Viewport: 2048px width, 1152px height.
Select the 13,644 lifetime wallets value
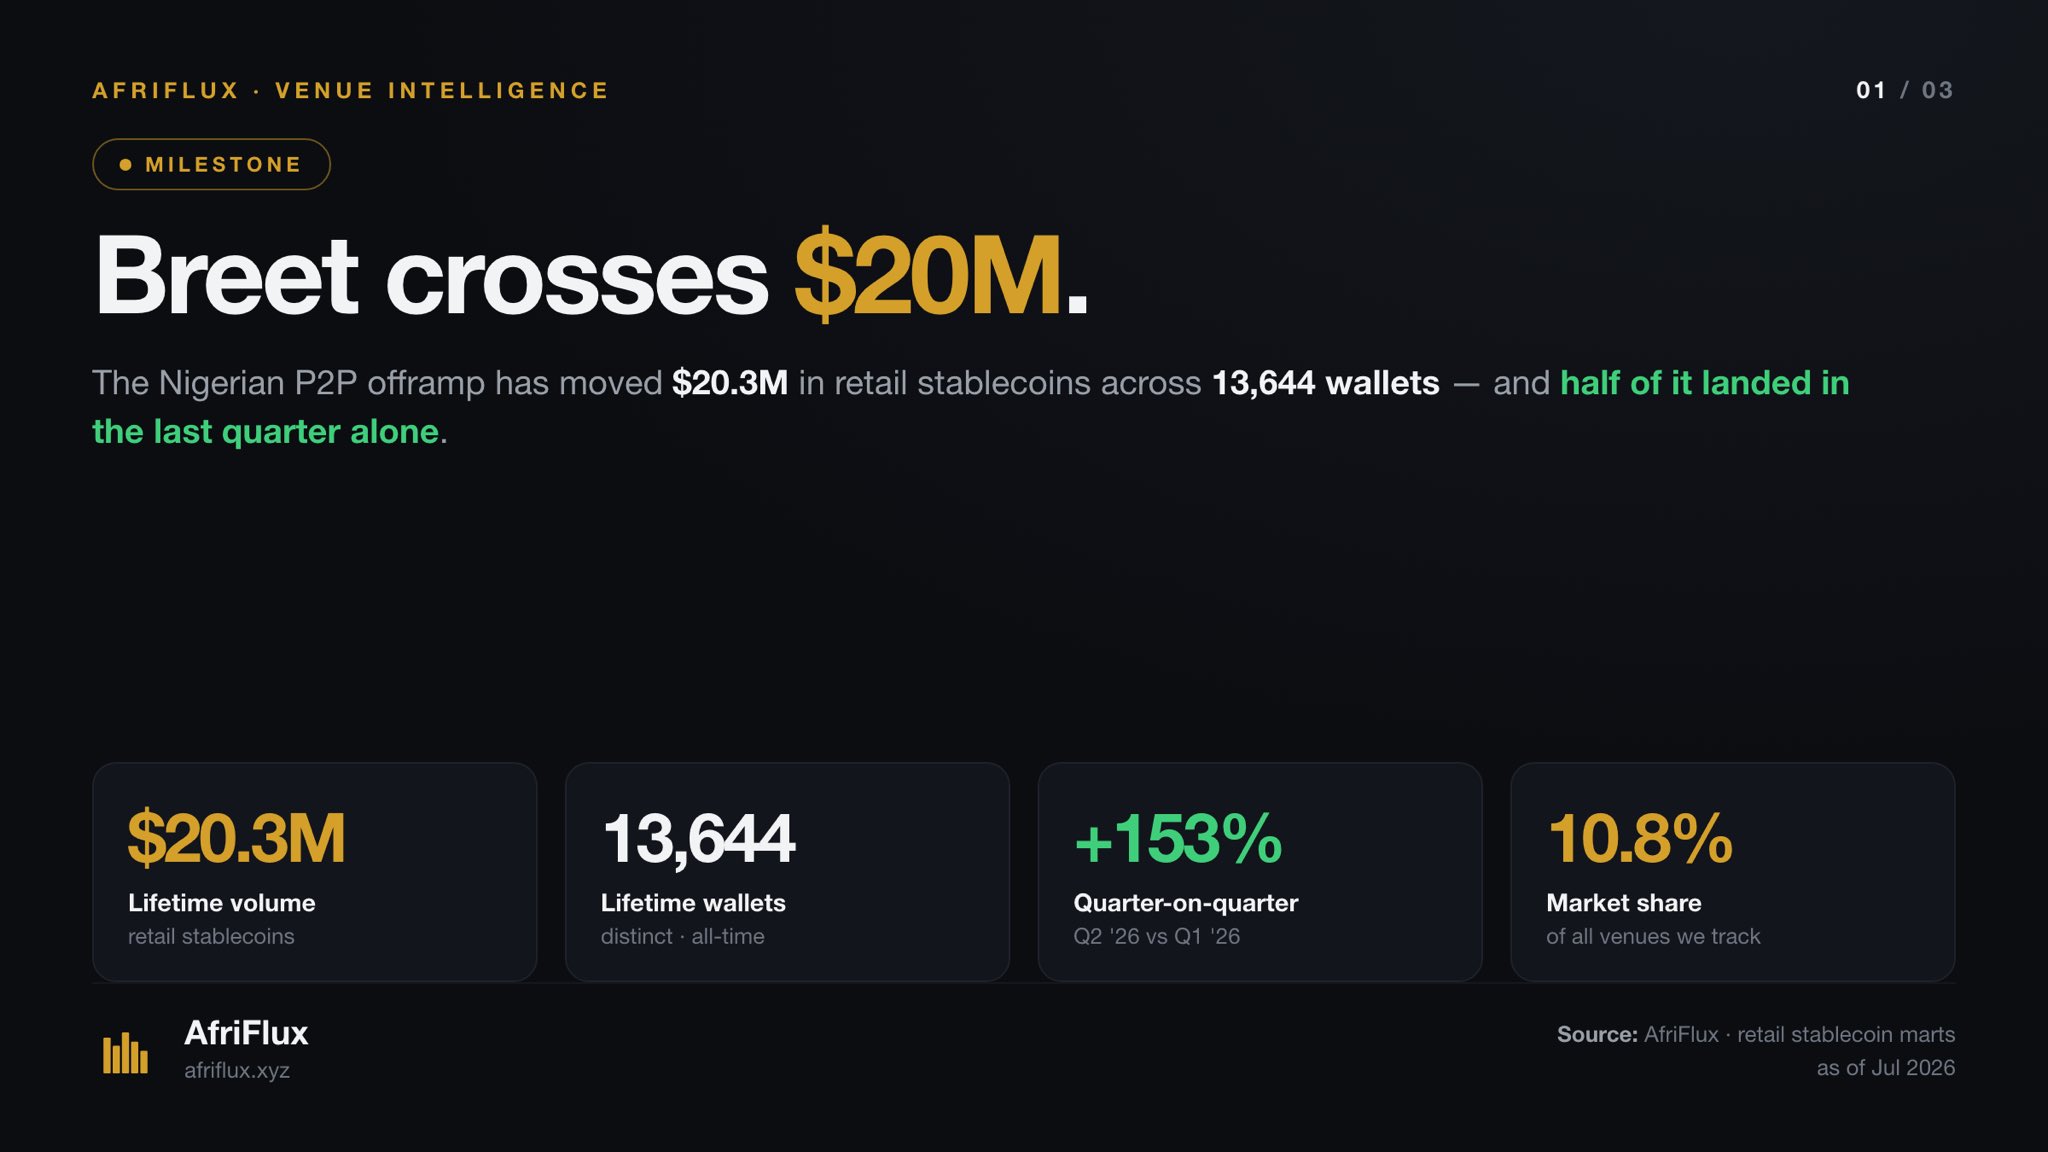698,838
